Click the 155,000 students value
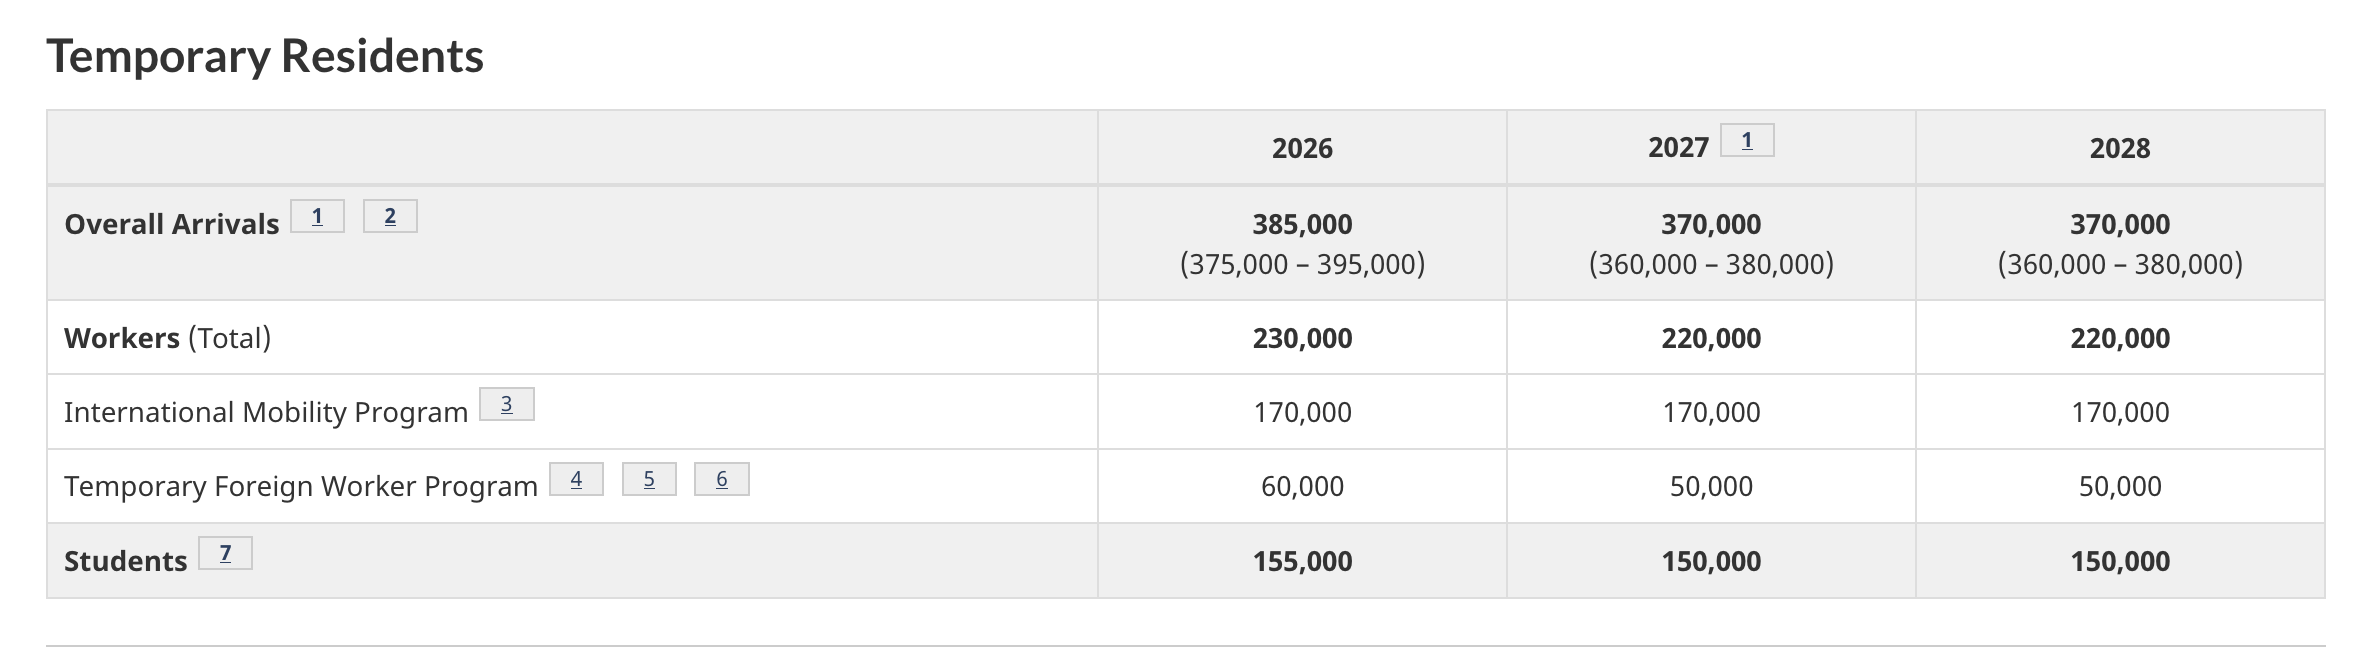The image size is (2368, 662). click(x=1302, y=561)
